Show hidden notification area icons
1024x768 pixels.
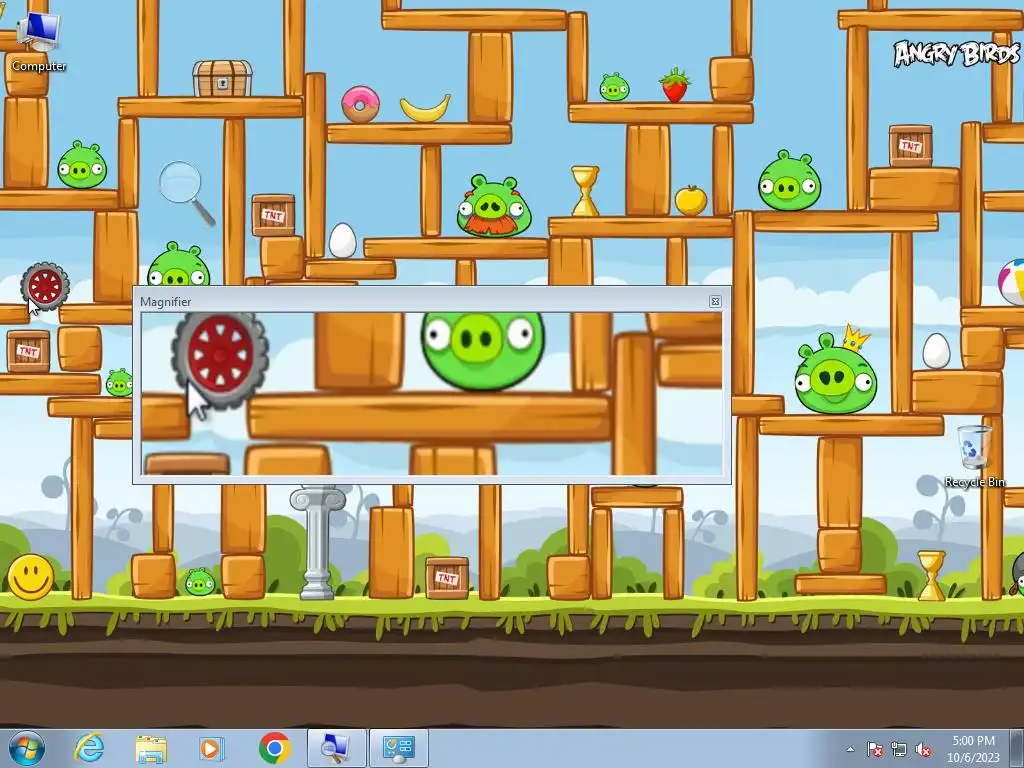(x=850, y=749)
